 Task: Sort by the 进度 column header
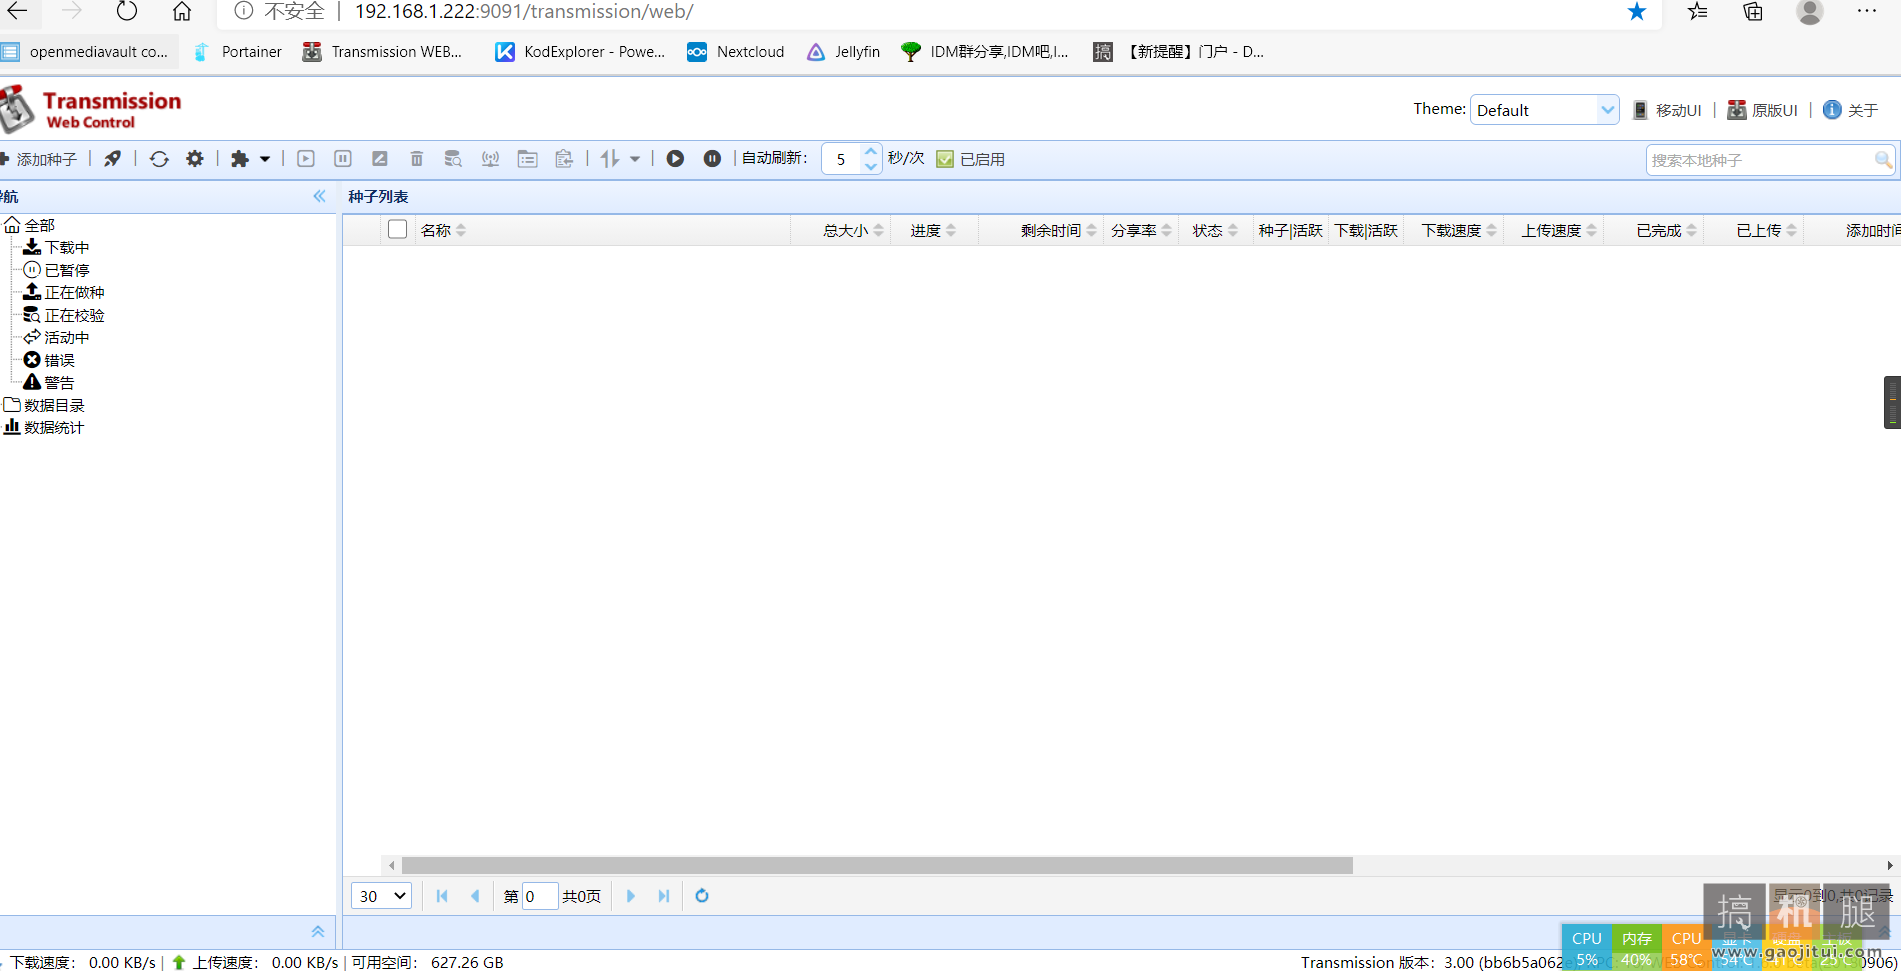(933, 230)
